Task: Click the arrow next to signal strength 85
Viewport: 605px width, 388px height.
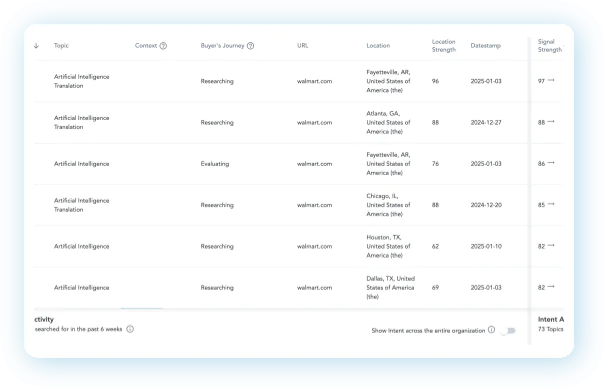Action: tap(551, 204)
